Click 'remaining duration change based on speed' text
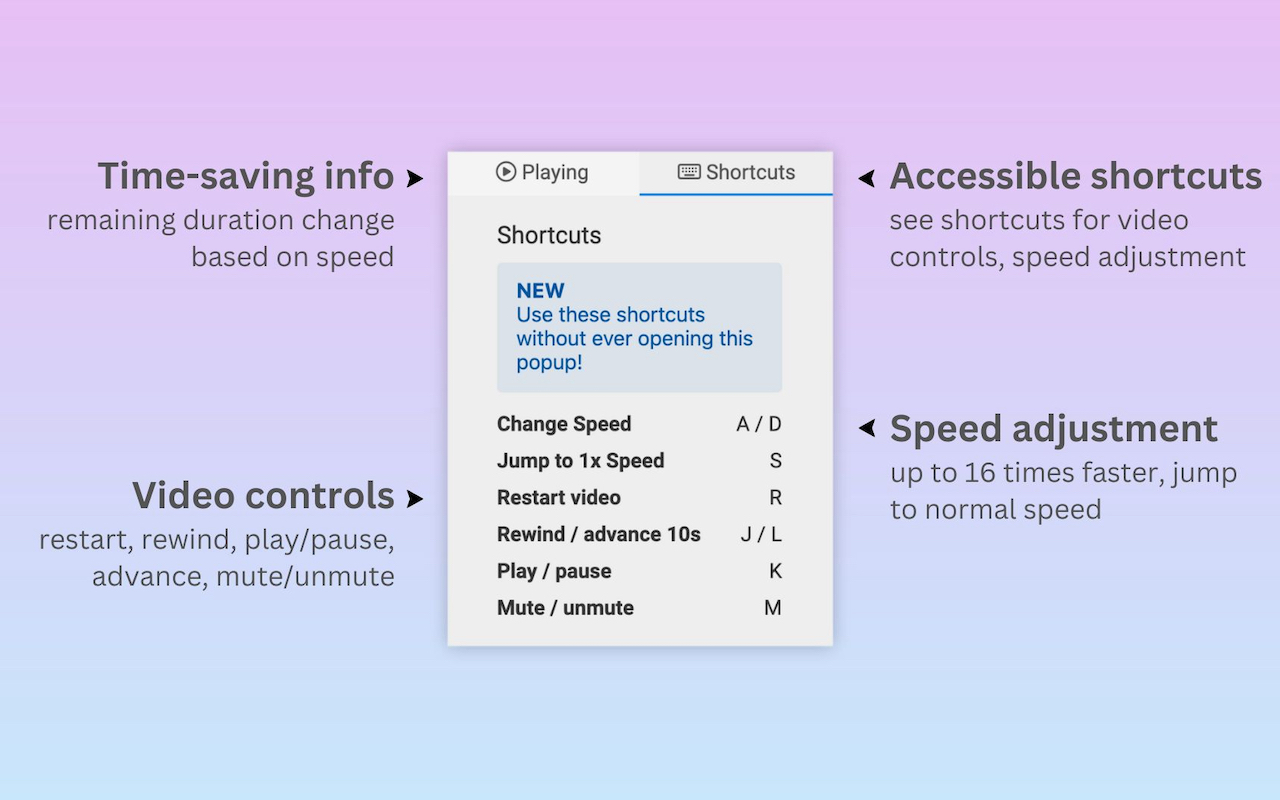Image resolution: width=1280 pixels, height=800 pixels. point(221,238)
